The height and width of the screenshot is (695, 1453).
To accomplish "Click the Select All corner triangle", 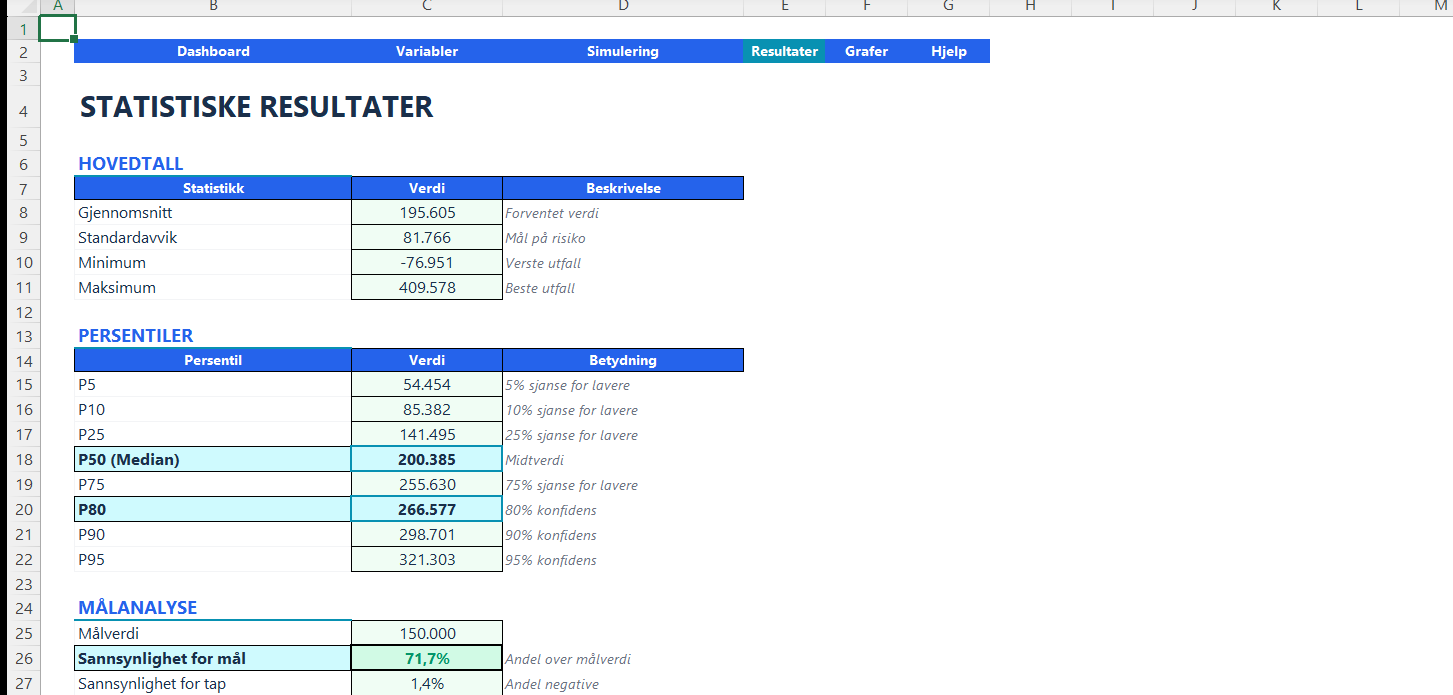I will (20, 8).
